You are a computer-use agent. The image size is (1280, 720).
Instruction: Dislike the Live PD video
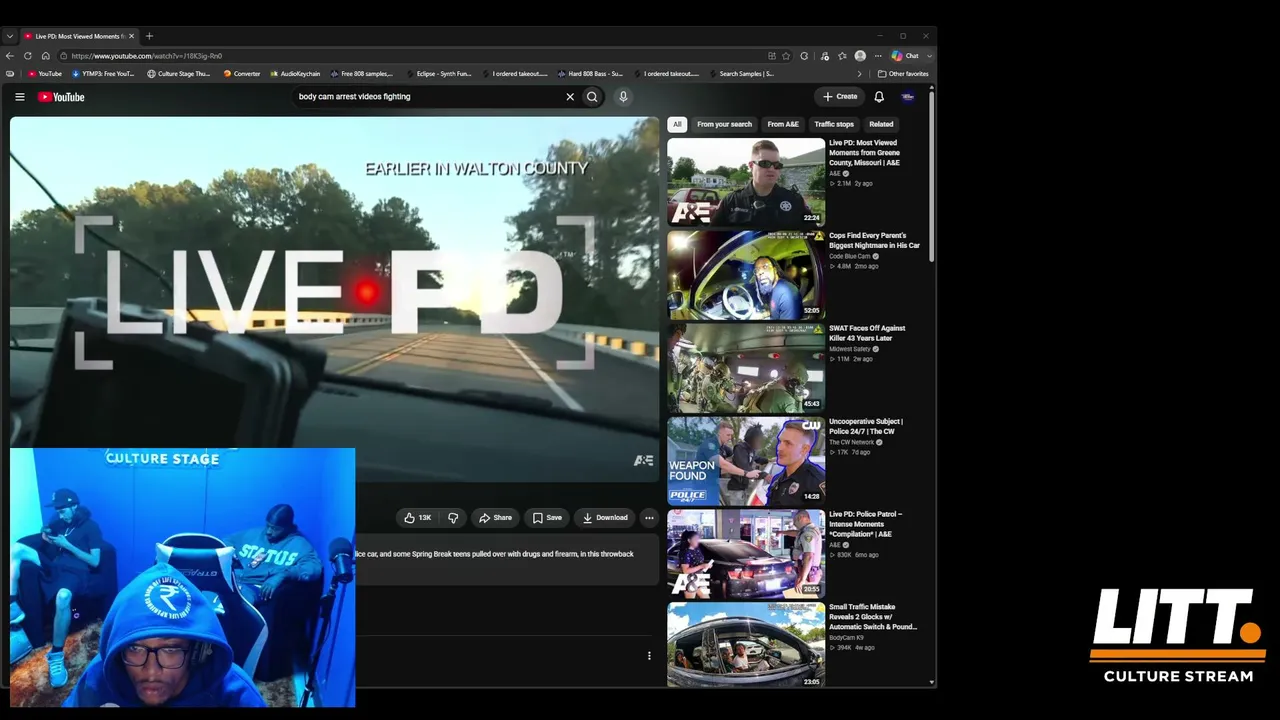tap(453, 518)
